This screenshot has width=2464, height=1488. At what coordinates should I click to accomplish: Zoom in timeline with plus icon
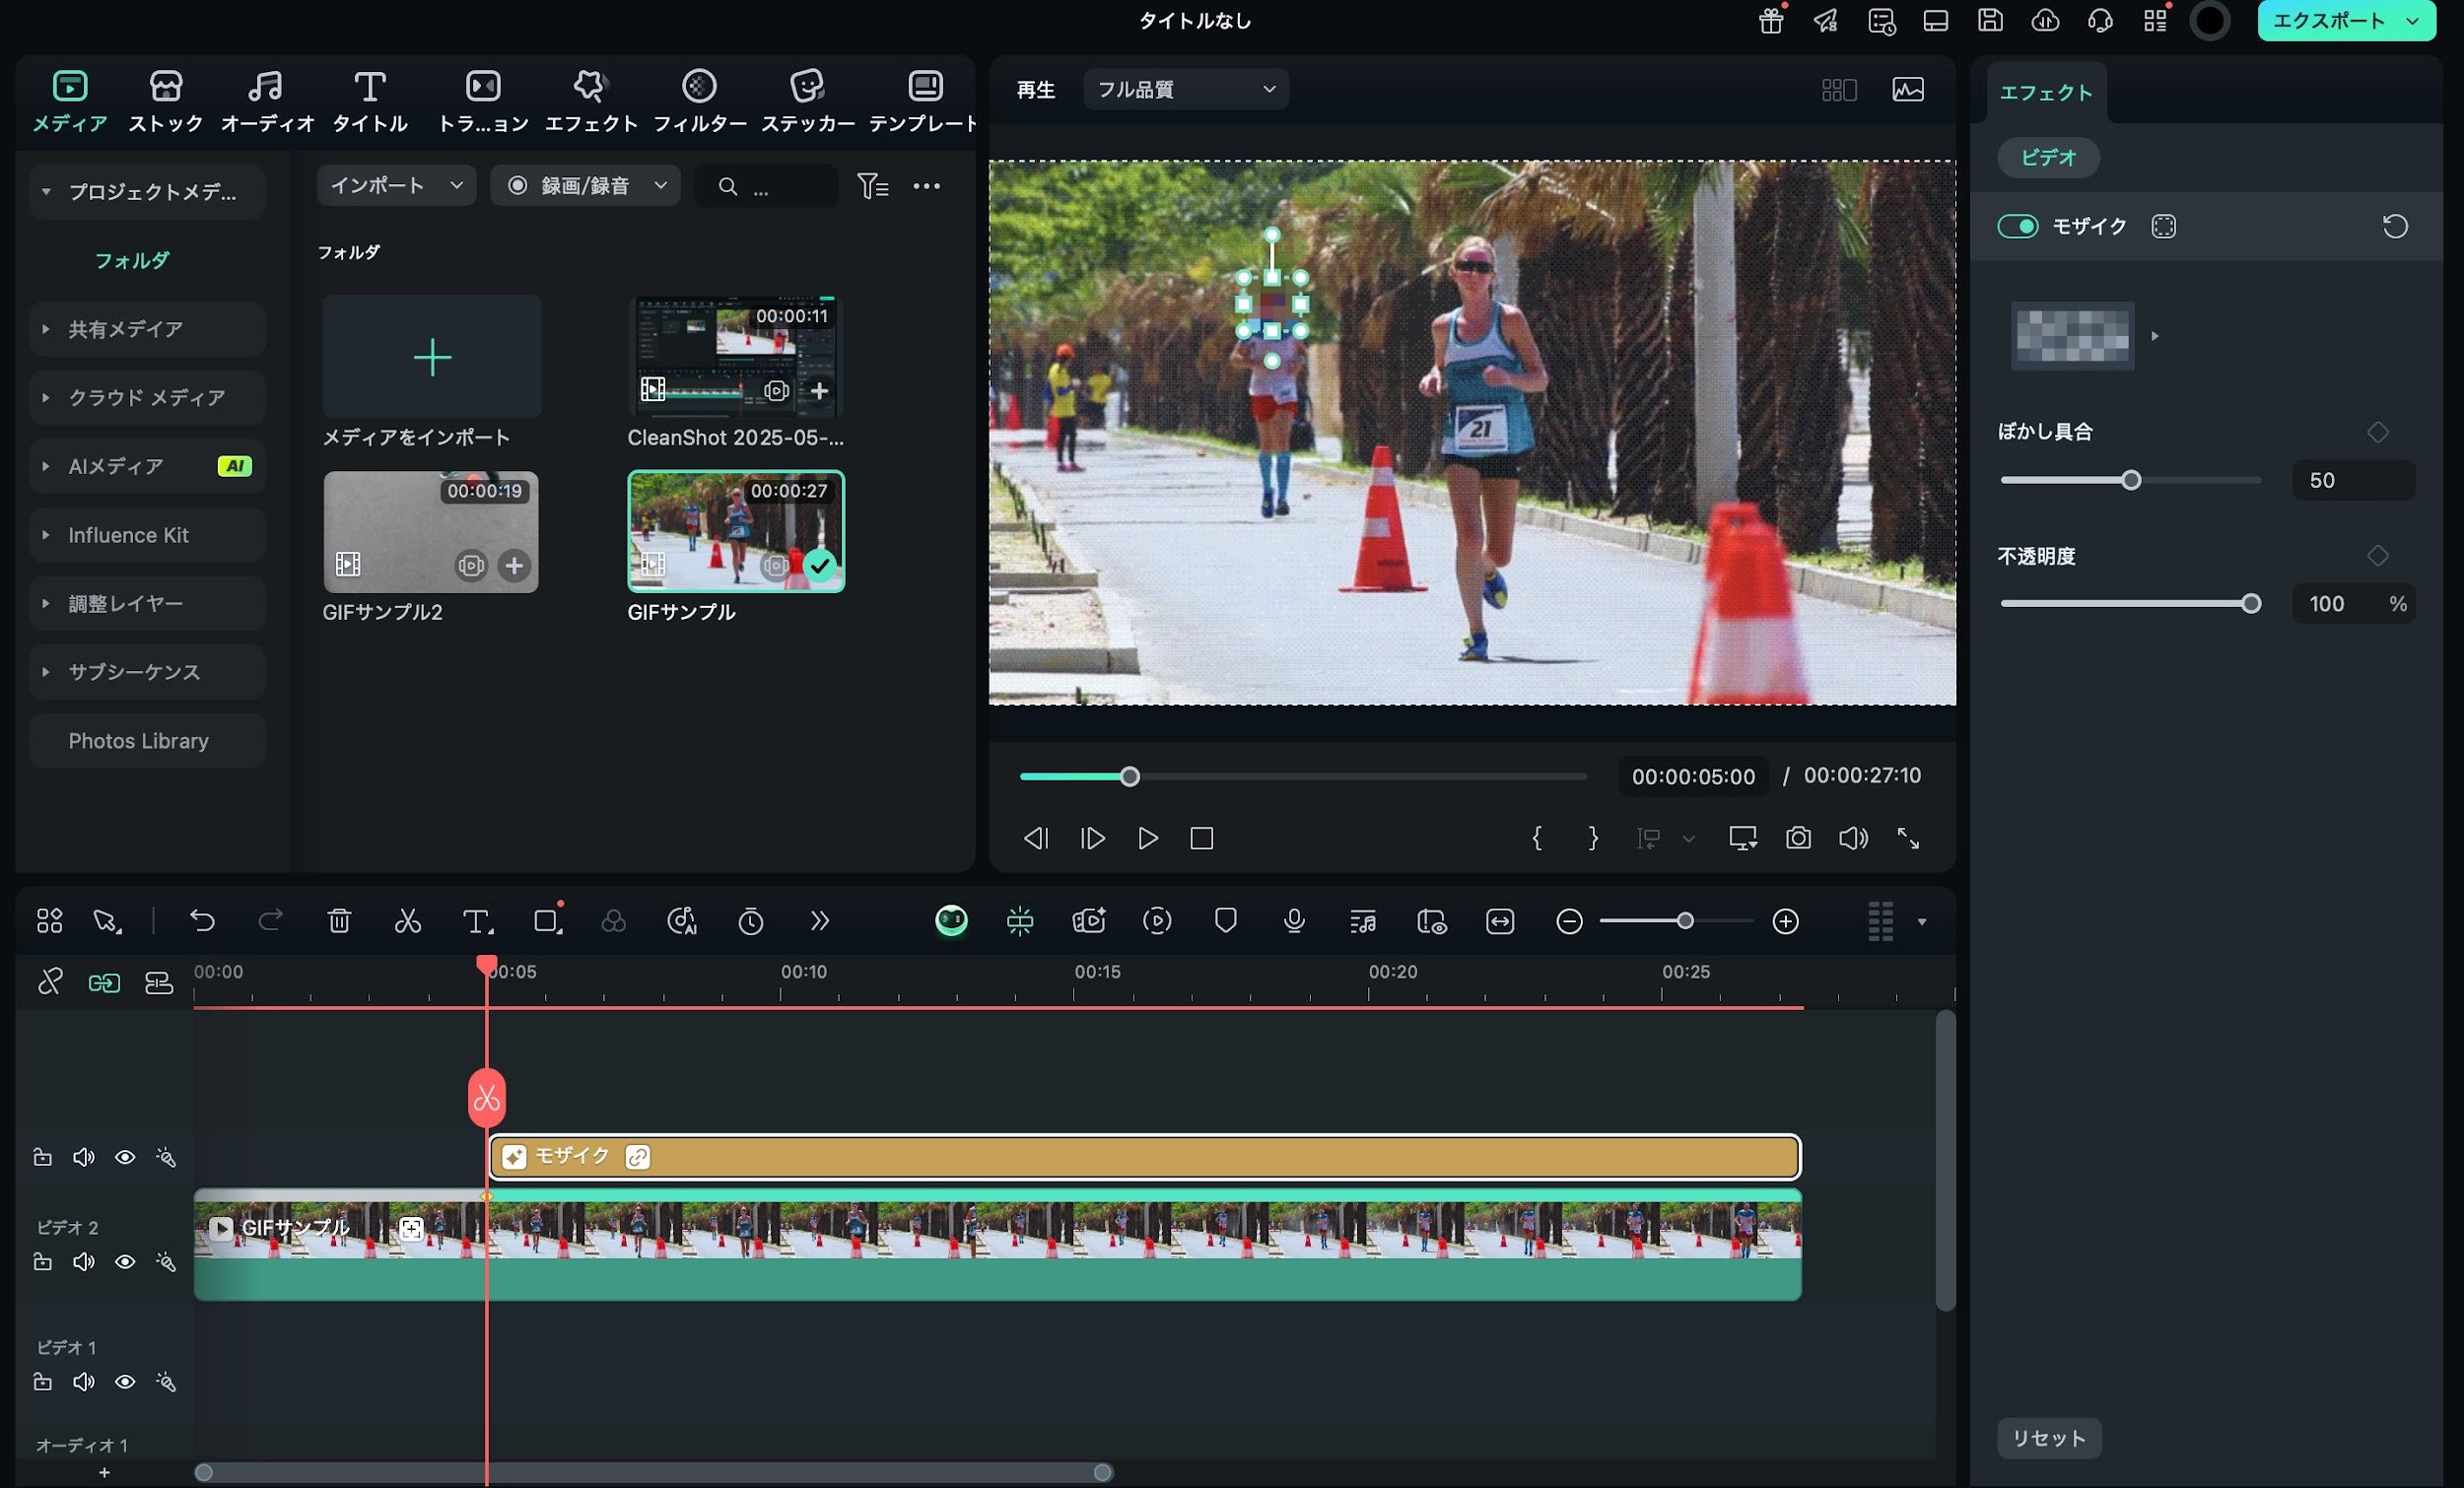pos(1785,921)
